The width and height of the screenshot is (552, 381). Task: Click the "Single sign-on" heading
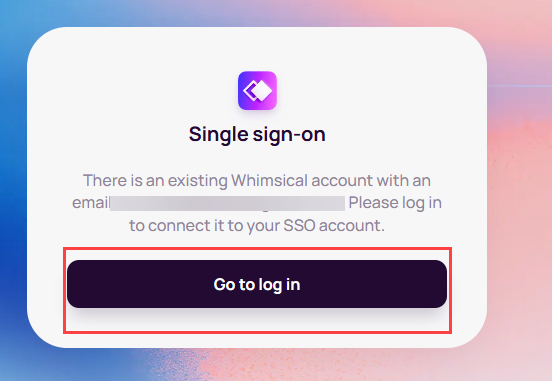pos(257,135)
